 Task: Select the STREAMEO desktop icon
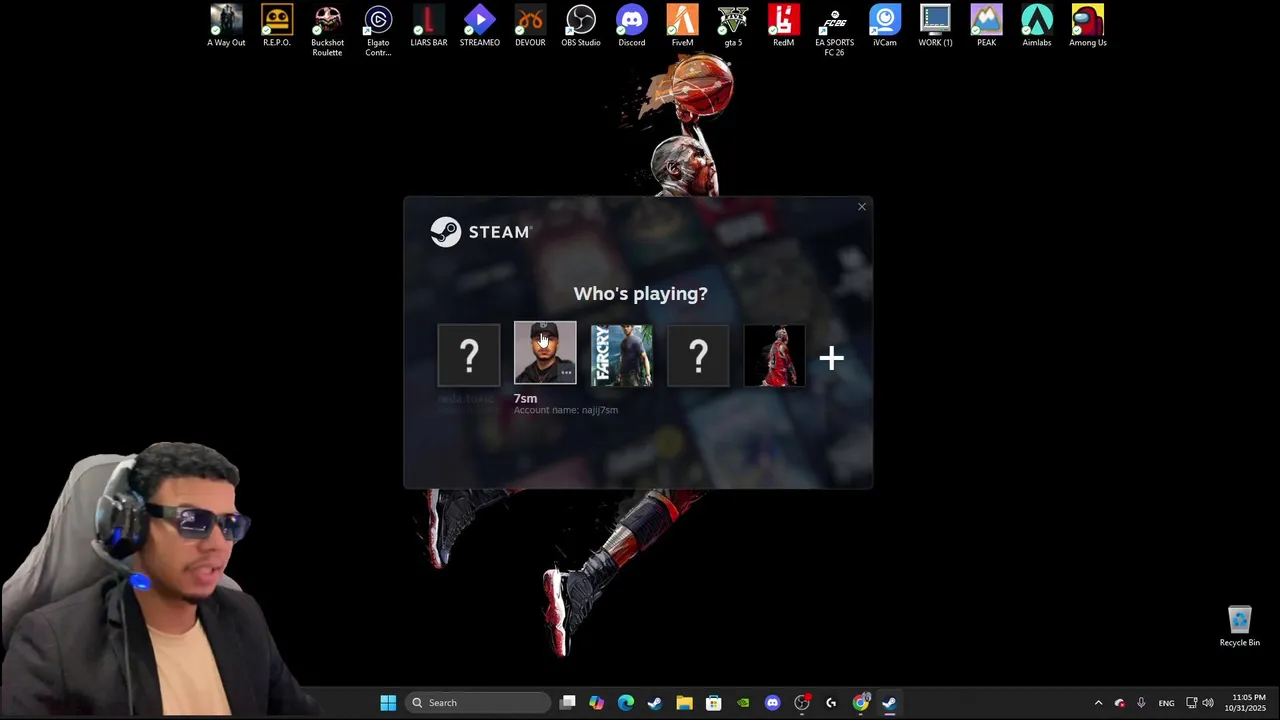pos(480,27)
